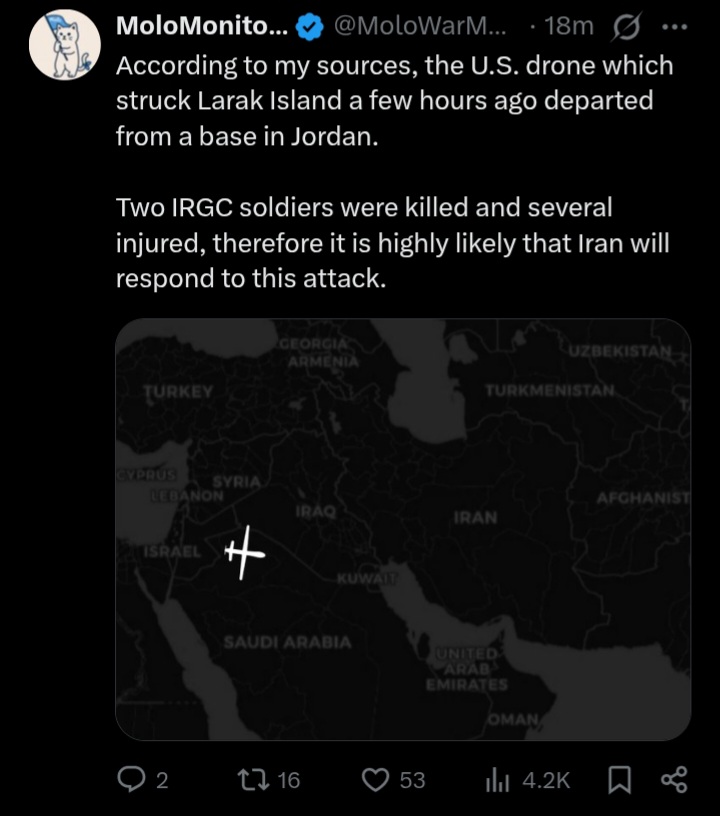Image resolution: width=720 pixels, height=816 pixels.
Task: Click the 4.2K views count
Action: click(x=546, y=781)
